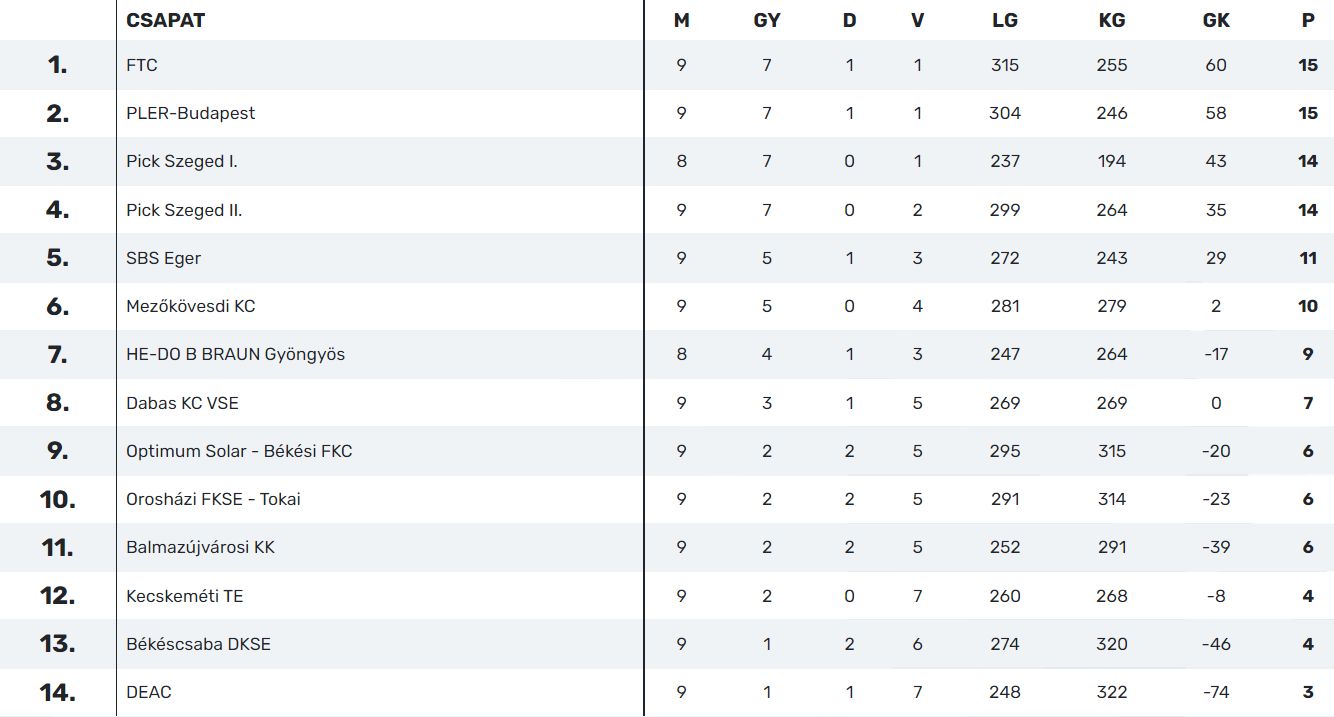This screenshot has width=1334, height=717.
Task: Click Békéscsaba DKSE team name
Action: coord(198,644)
